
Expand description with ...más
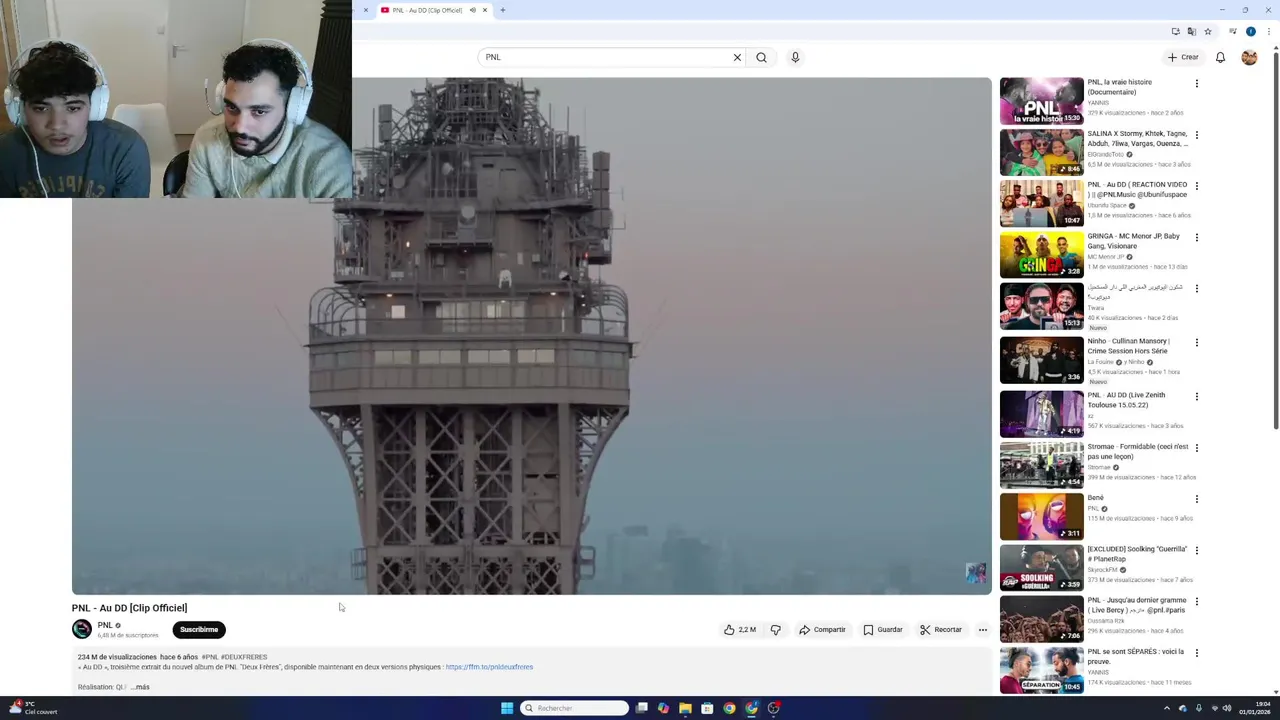pyautogui.click(x=140, y=687)
